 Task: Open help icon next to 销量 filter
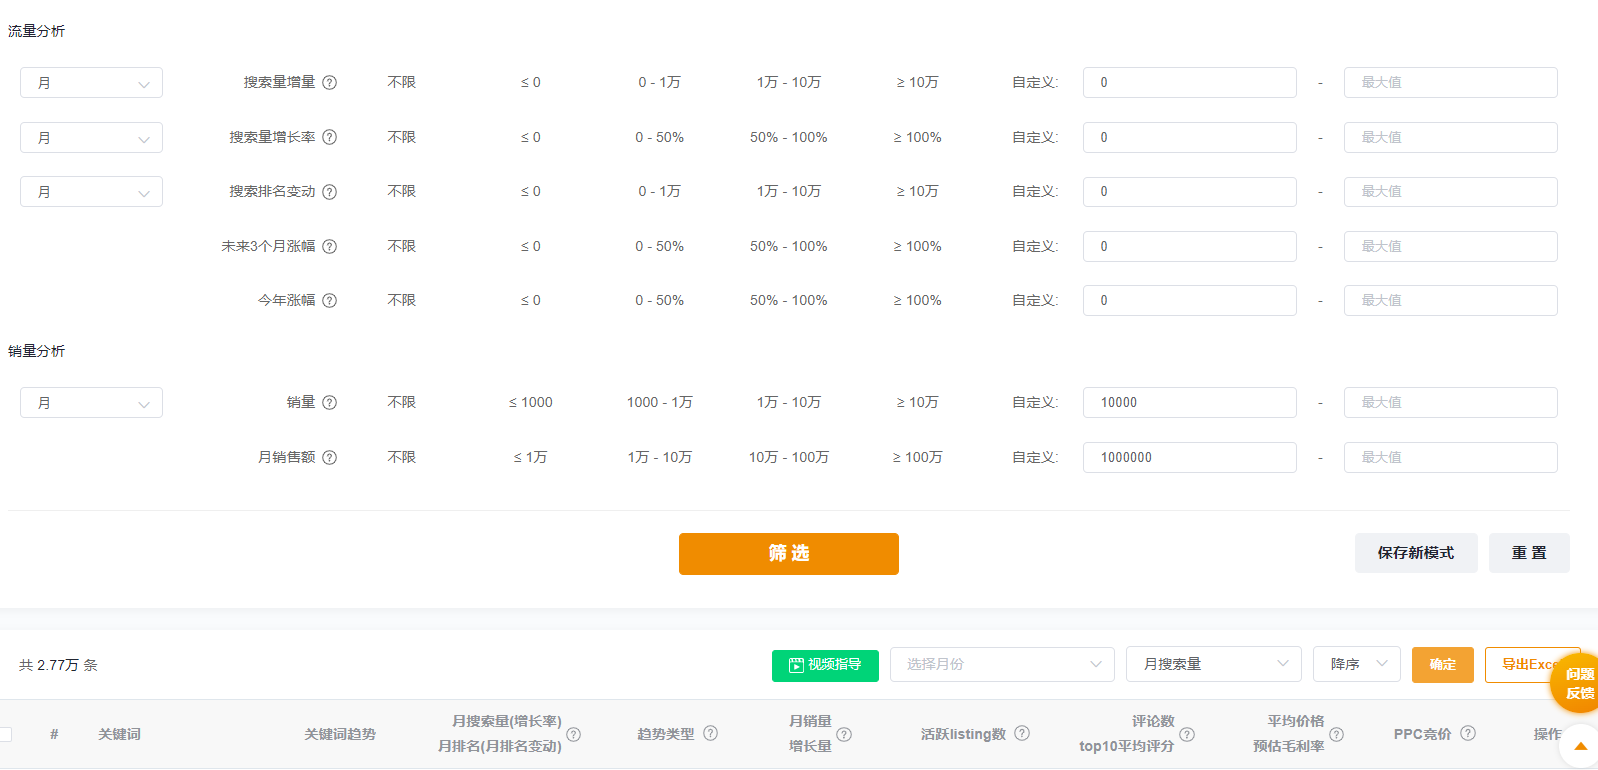(329, 402)
